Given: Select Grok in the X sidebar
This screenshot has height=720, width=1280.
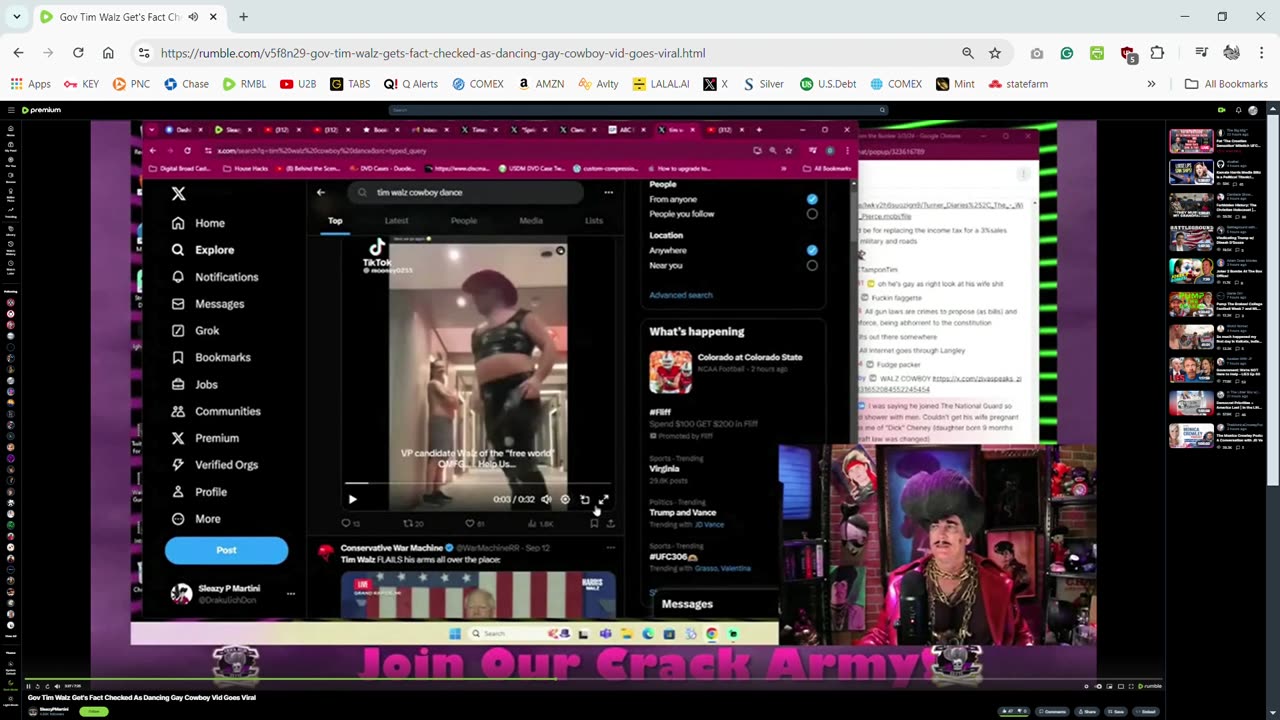Looking at the screenshot, I should click(196, 330).
